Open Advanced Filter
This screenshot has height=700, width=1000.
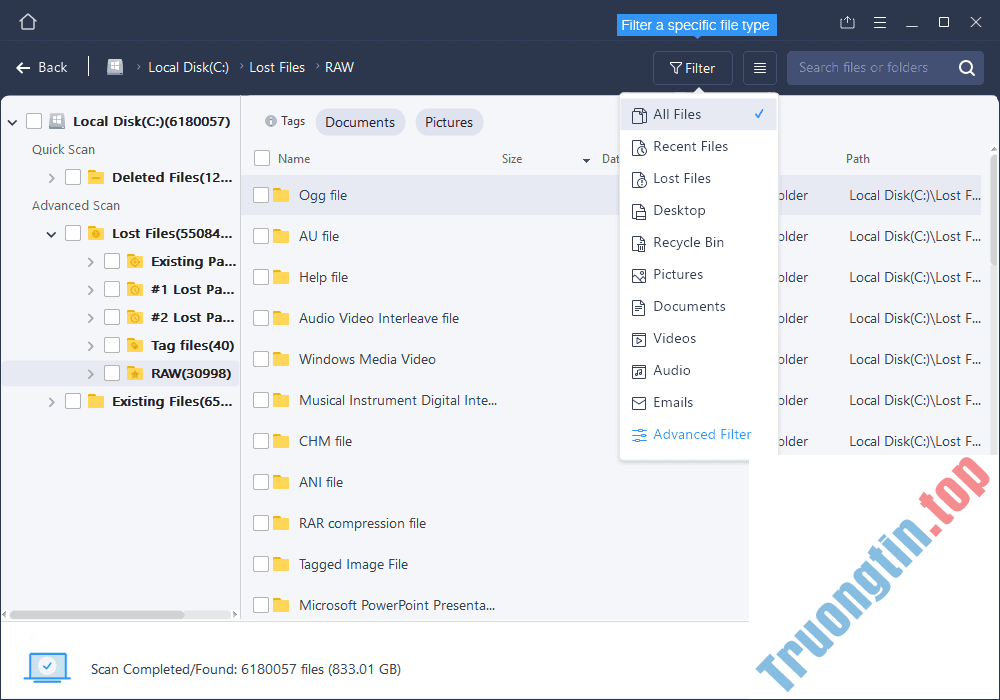(x=700, y=434)
